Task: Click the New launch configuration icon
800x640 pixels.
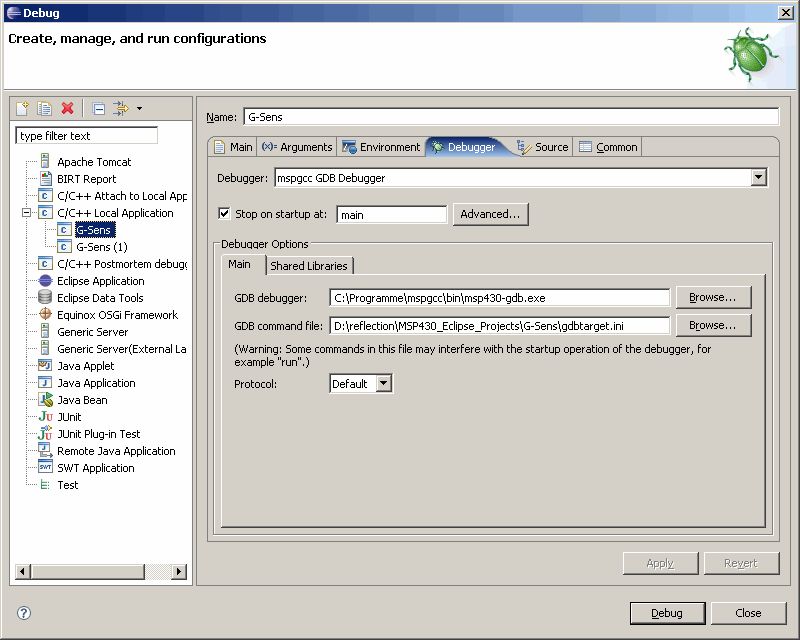Action: click(x=22, y=108)
